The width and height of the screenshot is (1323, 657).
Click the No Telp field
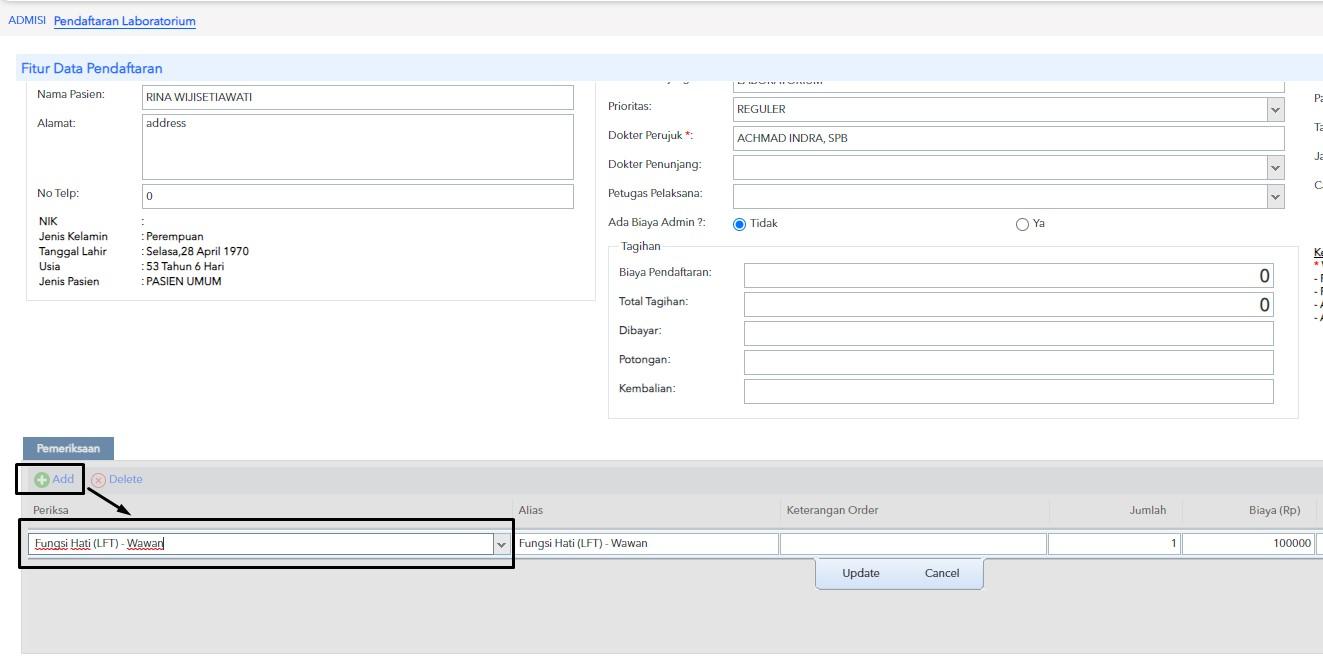pos(358,196)
